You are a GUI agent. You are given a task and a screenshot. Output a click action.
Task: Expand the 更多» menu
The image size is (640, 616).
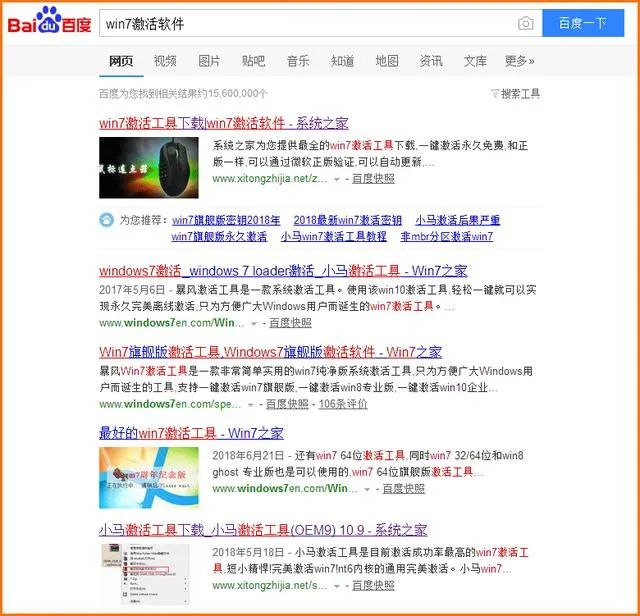[519, 61]
